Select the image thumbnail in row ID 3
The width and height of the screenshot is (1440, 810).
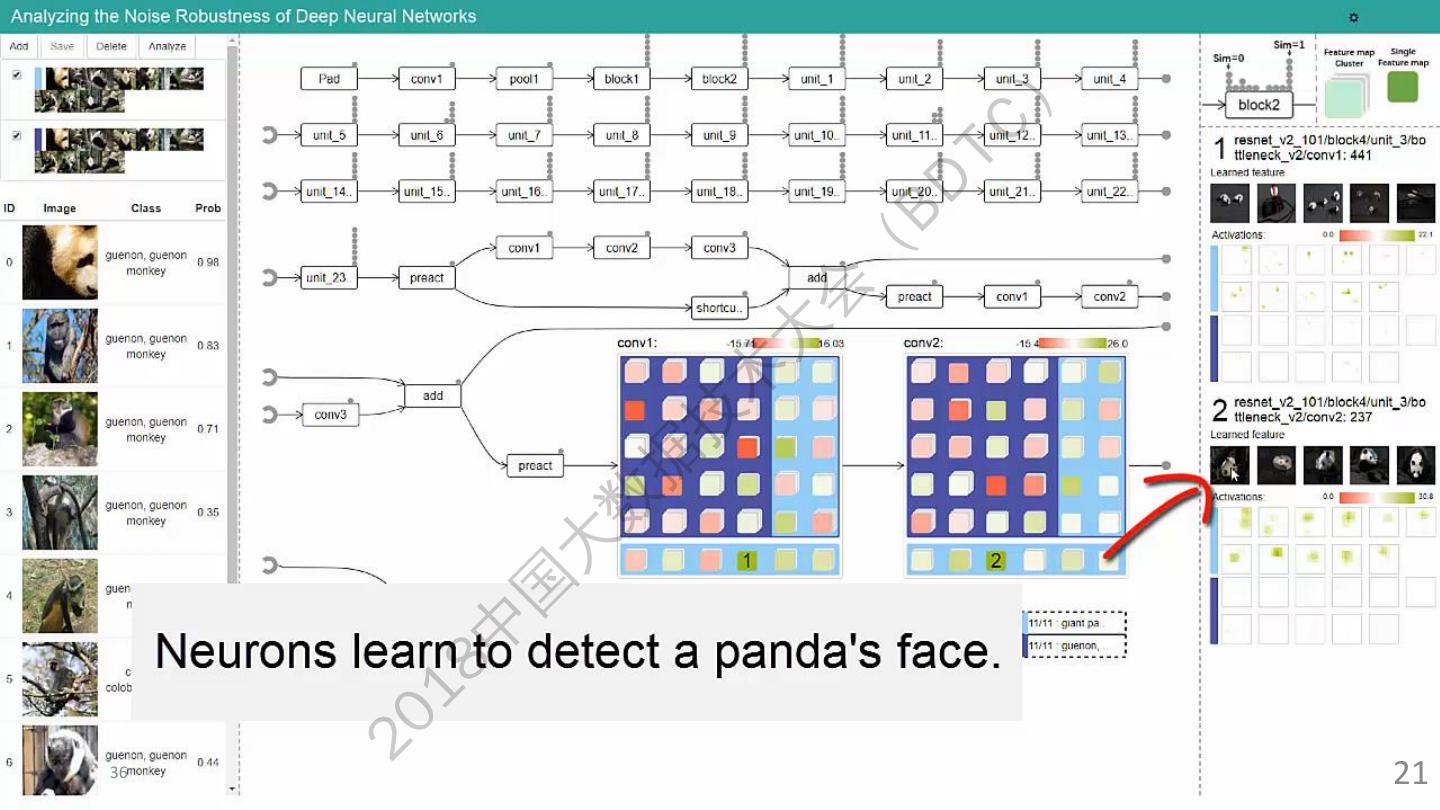(60, 512)
